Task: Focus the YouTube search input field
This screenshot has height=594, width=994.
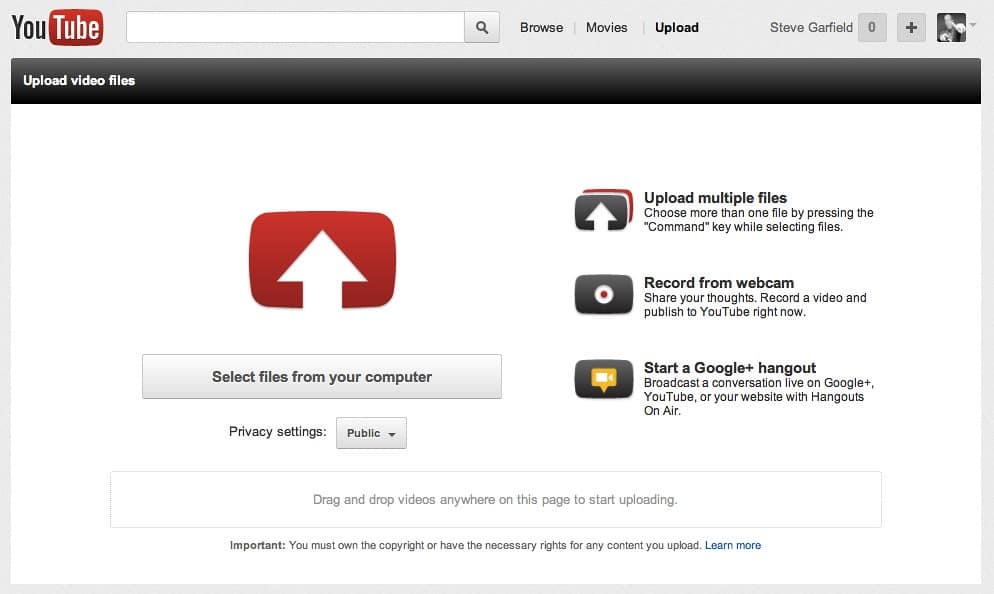Action: [295, 27]
